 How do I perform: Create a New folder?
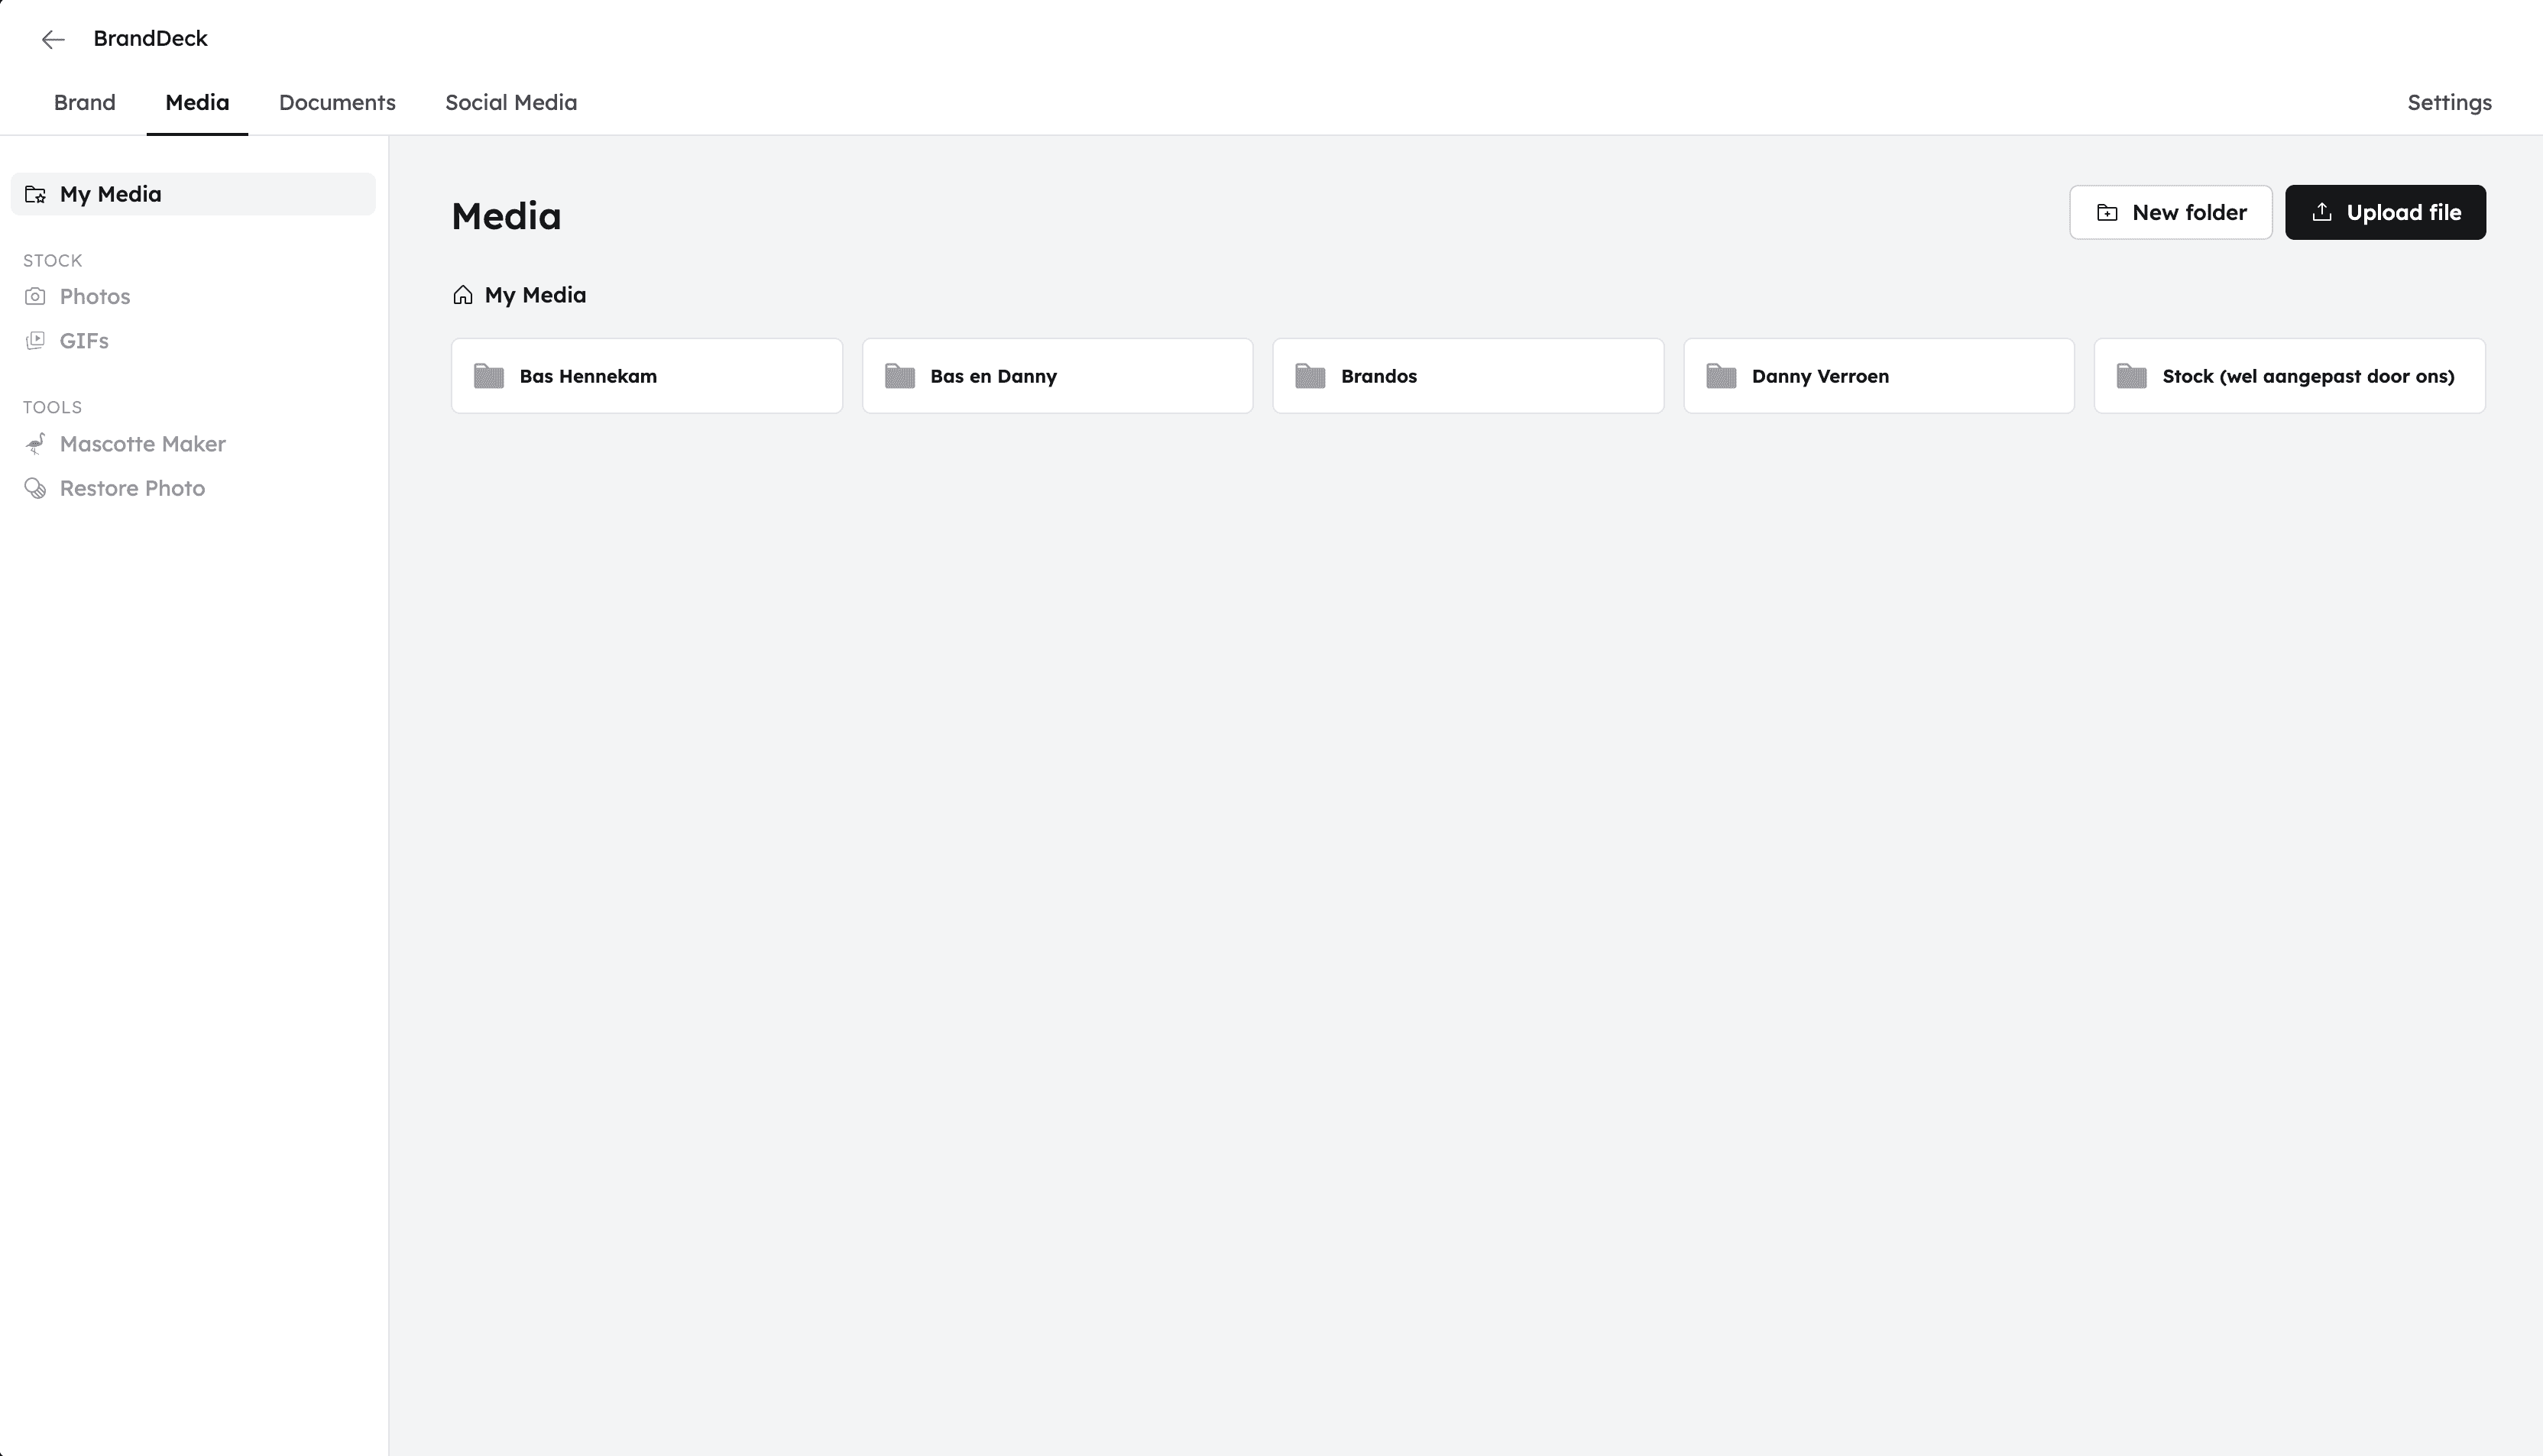[2170, 212]
